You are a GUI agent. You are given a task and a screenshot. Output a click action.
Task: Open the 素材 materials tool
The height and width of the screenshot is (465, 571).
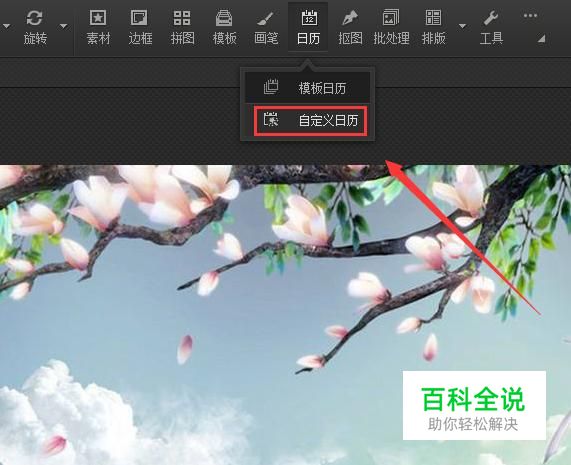[98, 27]
